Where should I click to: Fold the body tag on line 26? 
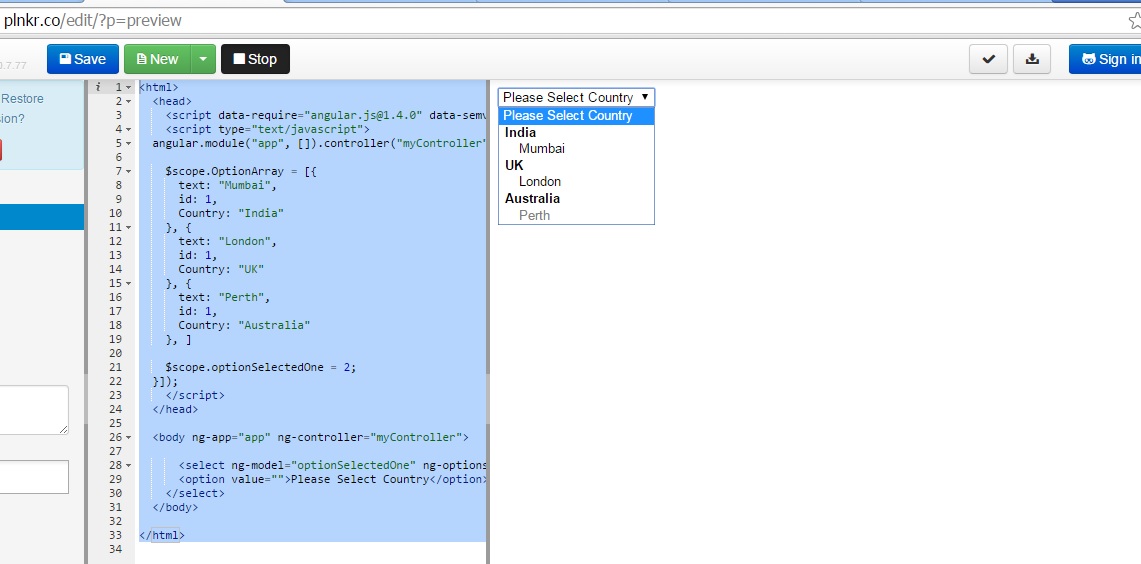coord(129,438)
